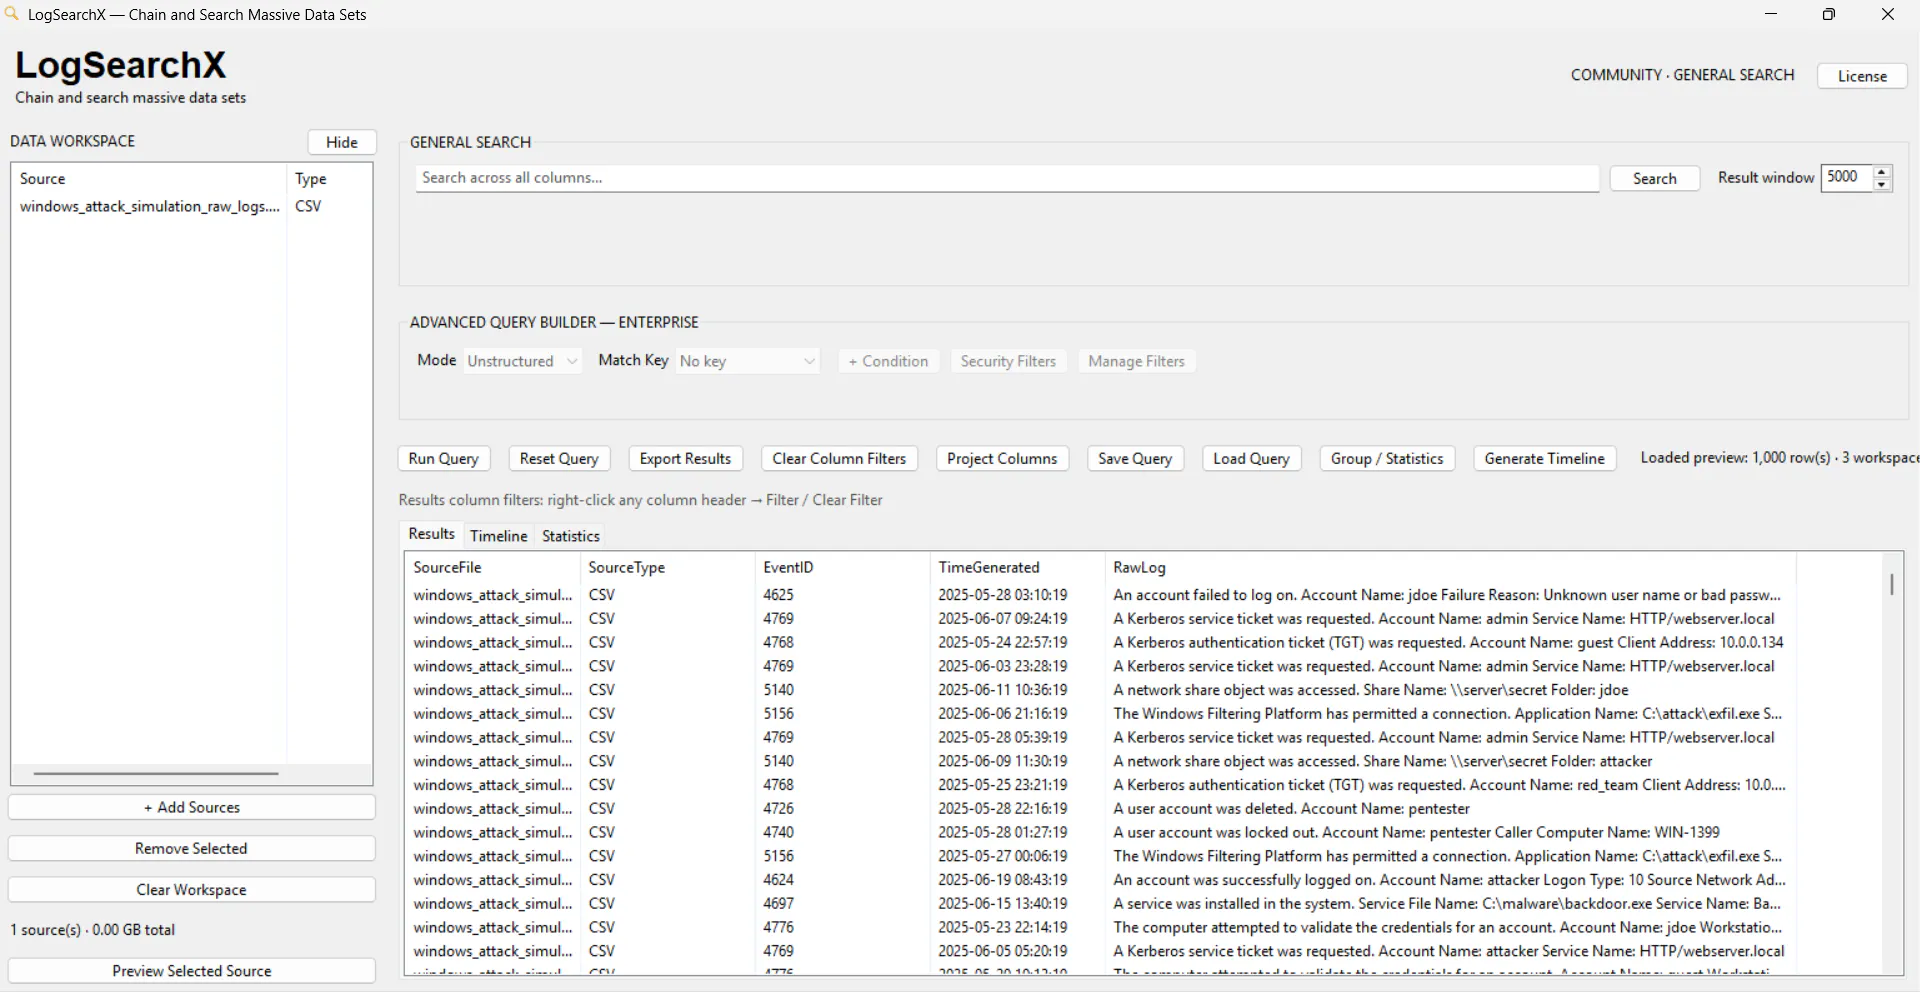Click the LogSearchX title bar app icon

pyautogui.click(x=11, y=14)
